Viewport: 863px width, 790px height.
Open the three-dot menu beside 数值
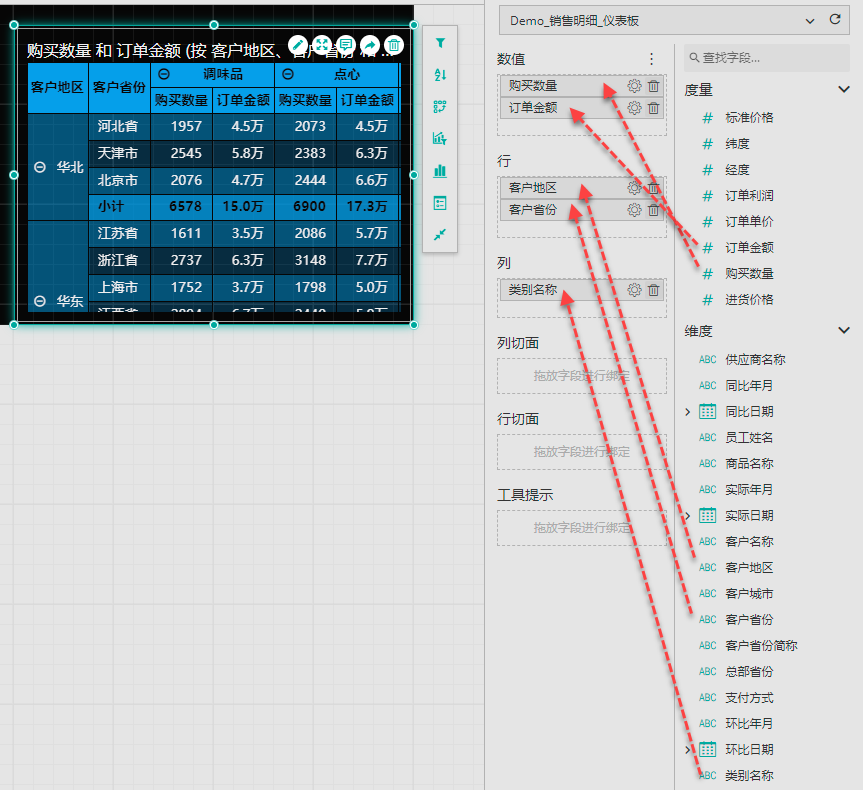[x=652, y=60]
